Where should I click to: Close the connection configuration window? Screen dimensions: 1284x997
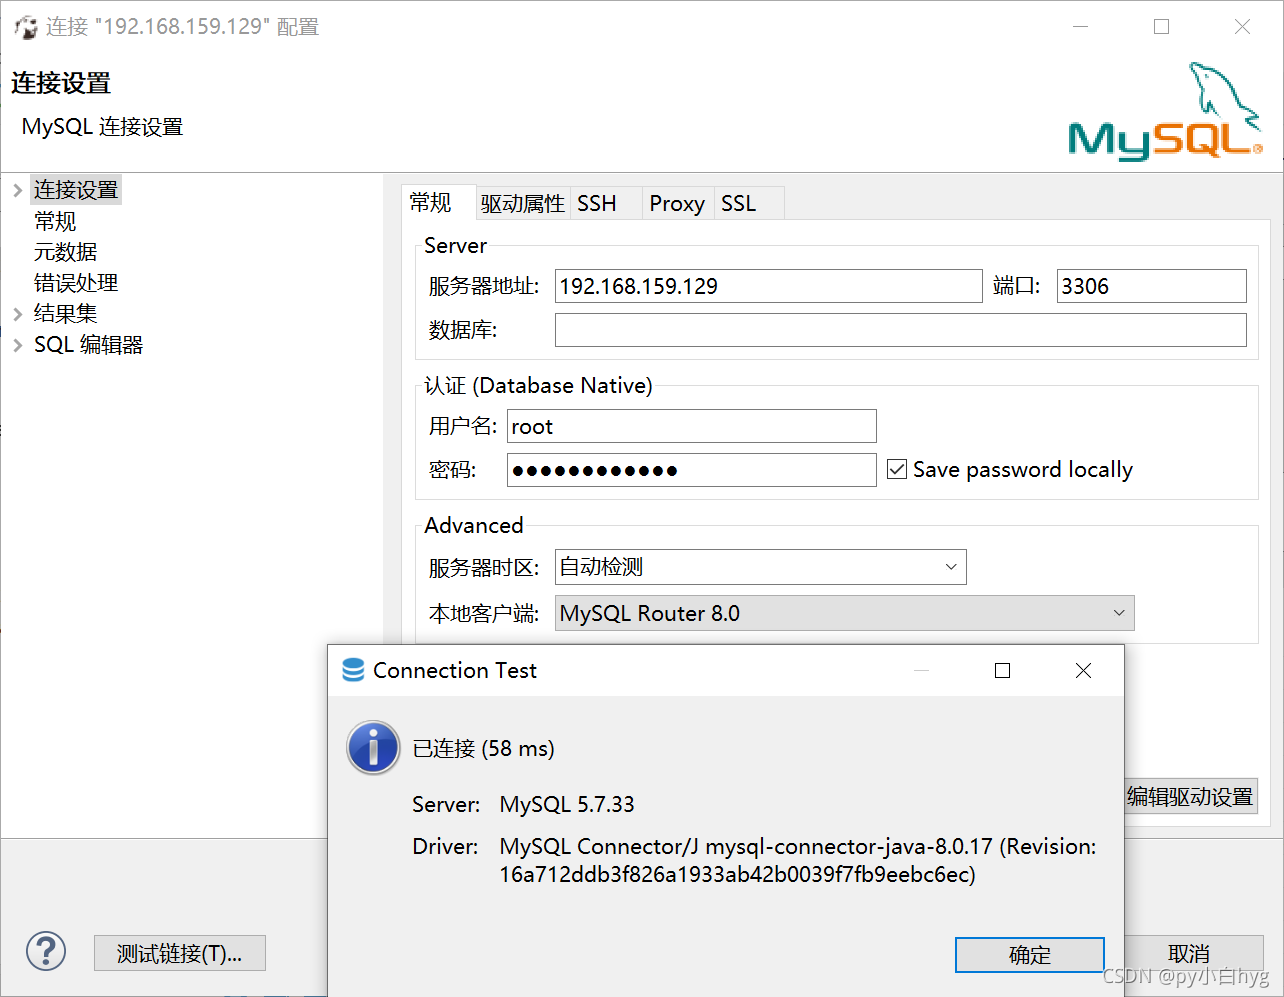(1242, 27)
